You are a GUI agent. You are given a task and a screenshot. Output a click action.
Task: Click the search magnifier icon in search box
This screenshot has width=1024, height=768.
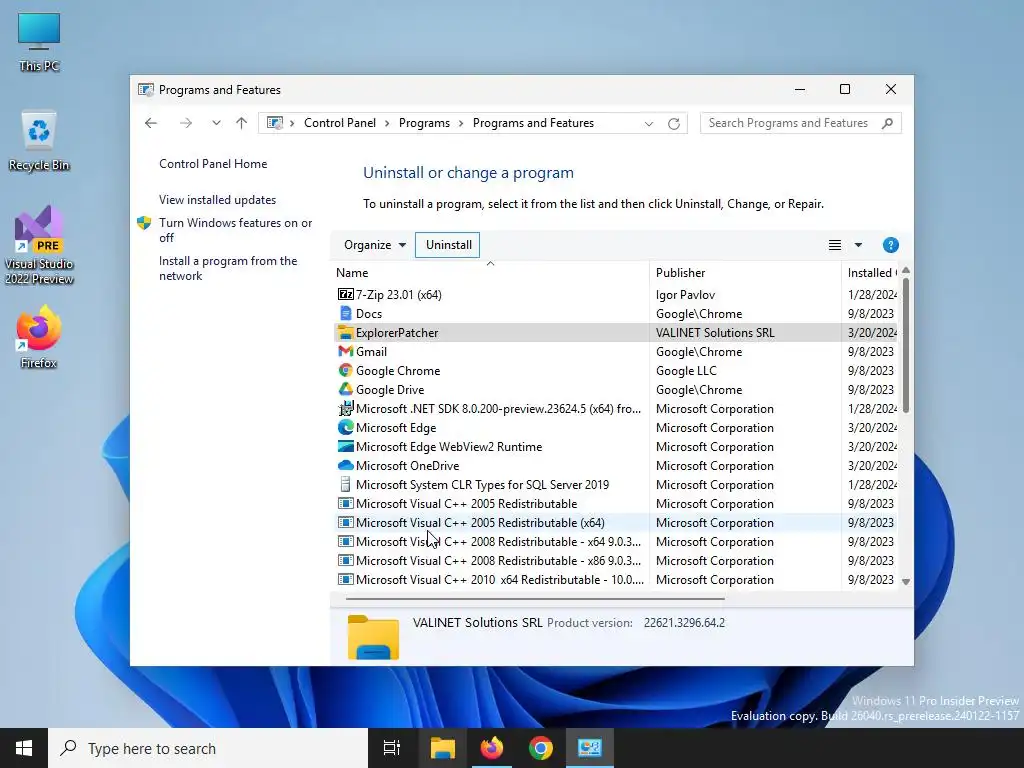[x=887, y=123]
